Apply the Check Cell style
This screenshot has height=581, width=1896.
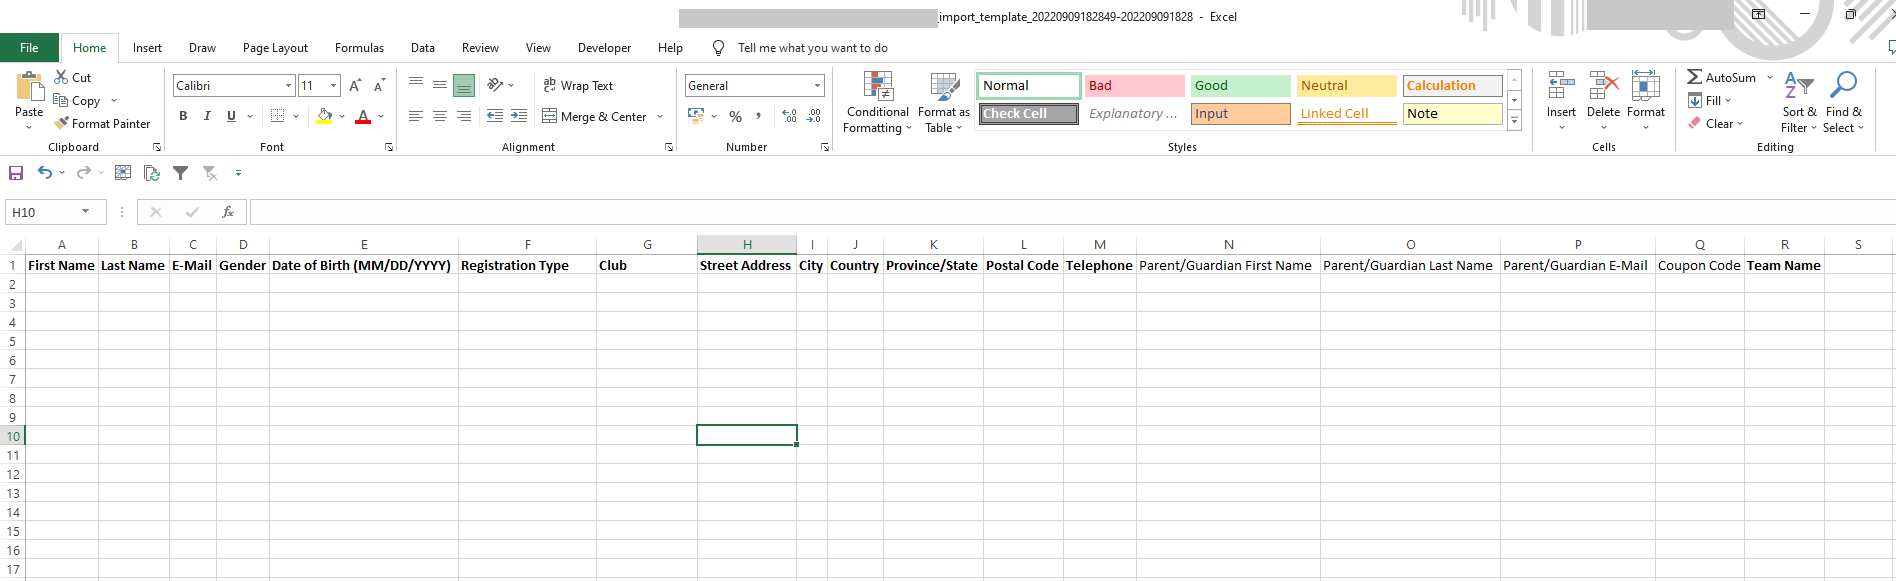[1028, 114]
